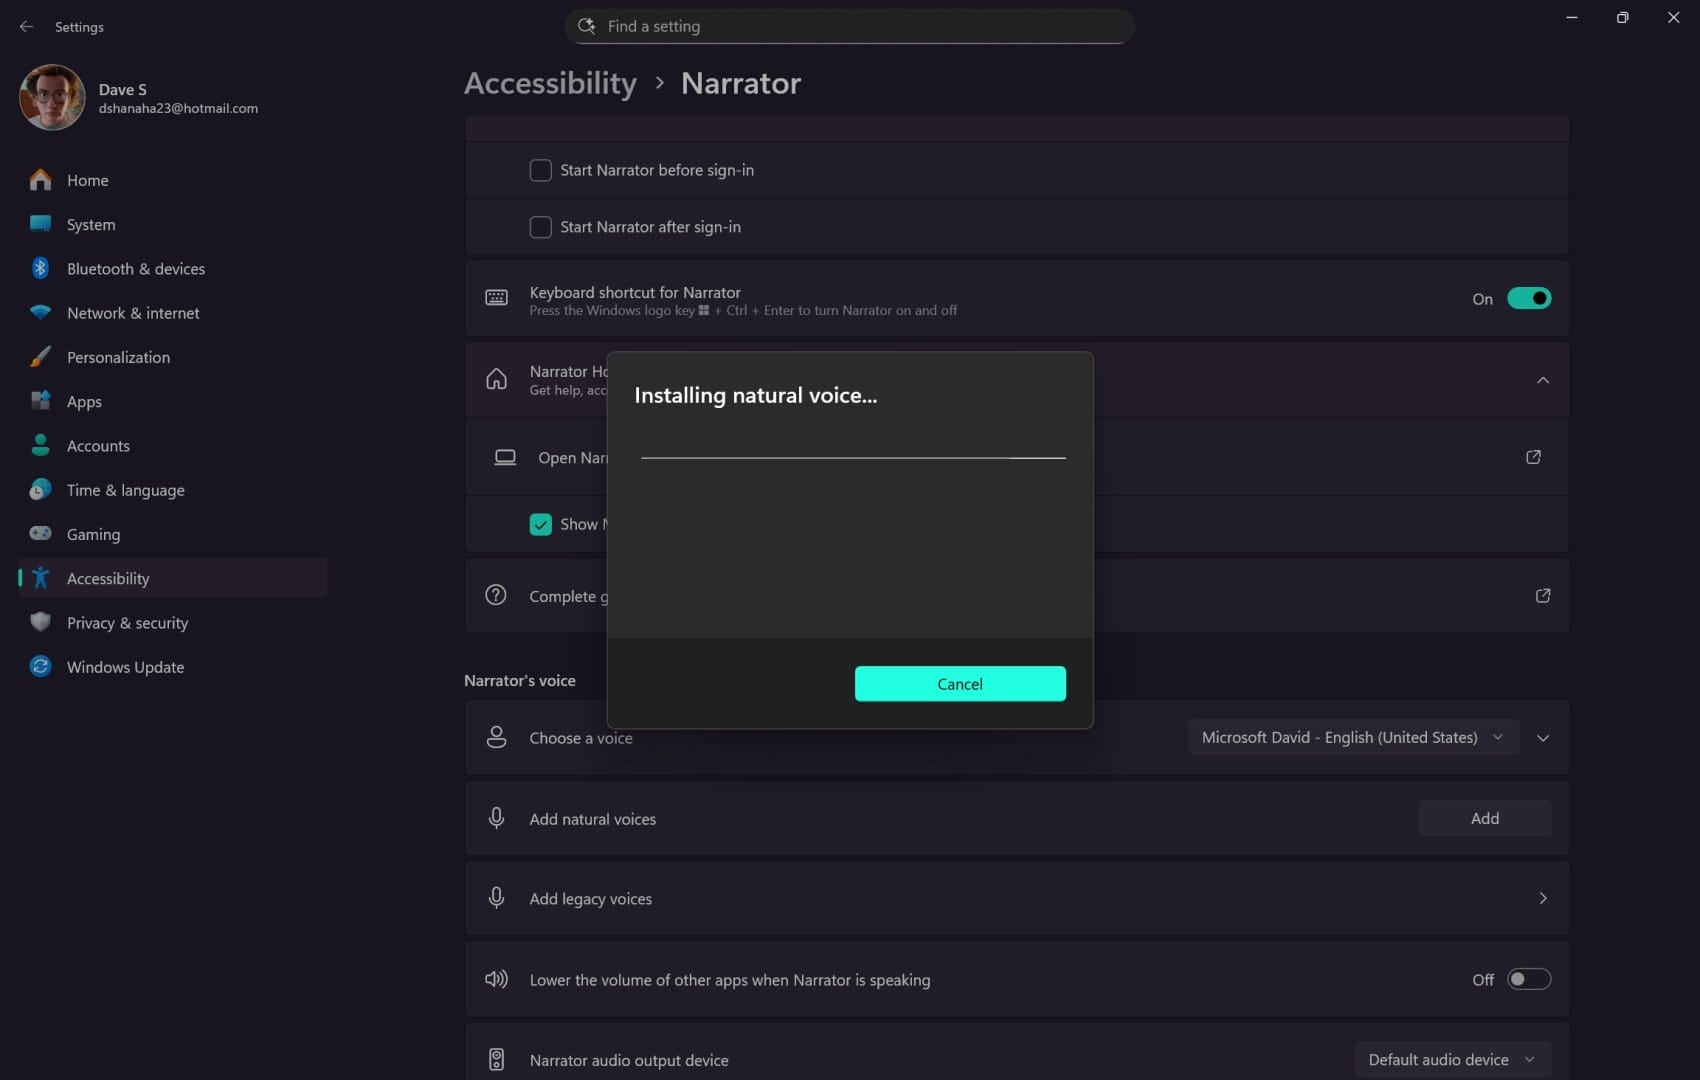
Task: Select the Gaming controller icon
Action: click(40, 533)
